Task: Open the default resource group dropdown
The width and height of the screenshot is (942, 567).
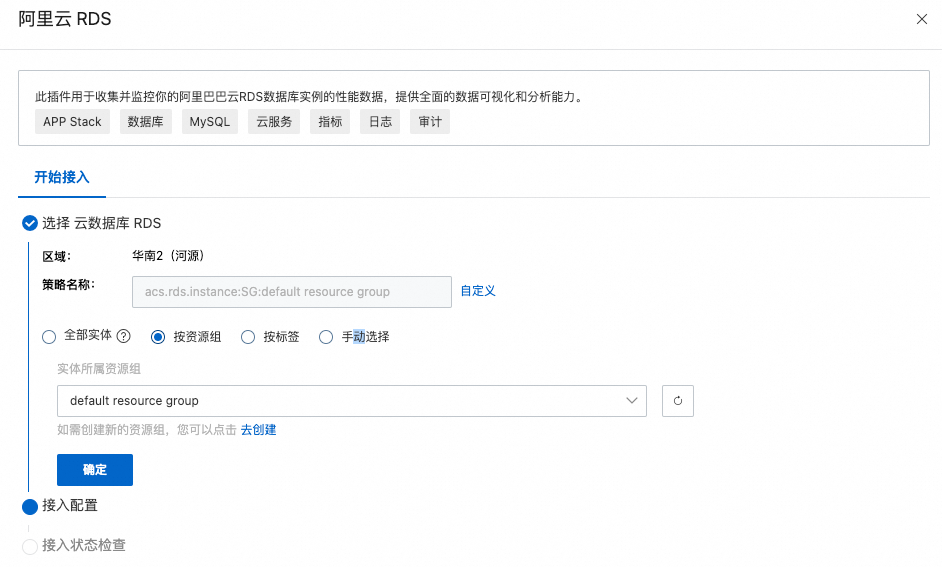Action: pyautogui.click(x=352, y=401)
